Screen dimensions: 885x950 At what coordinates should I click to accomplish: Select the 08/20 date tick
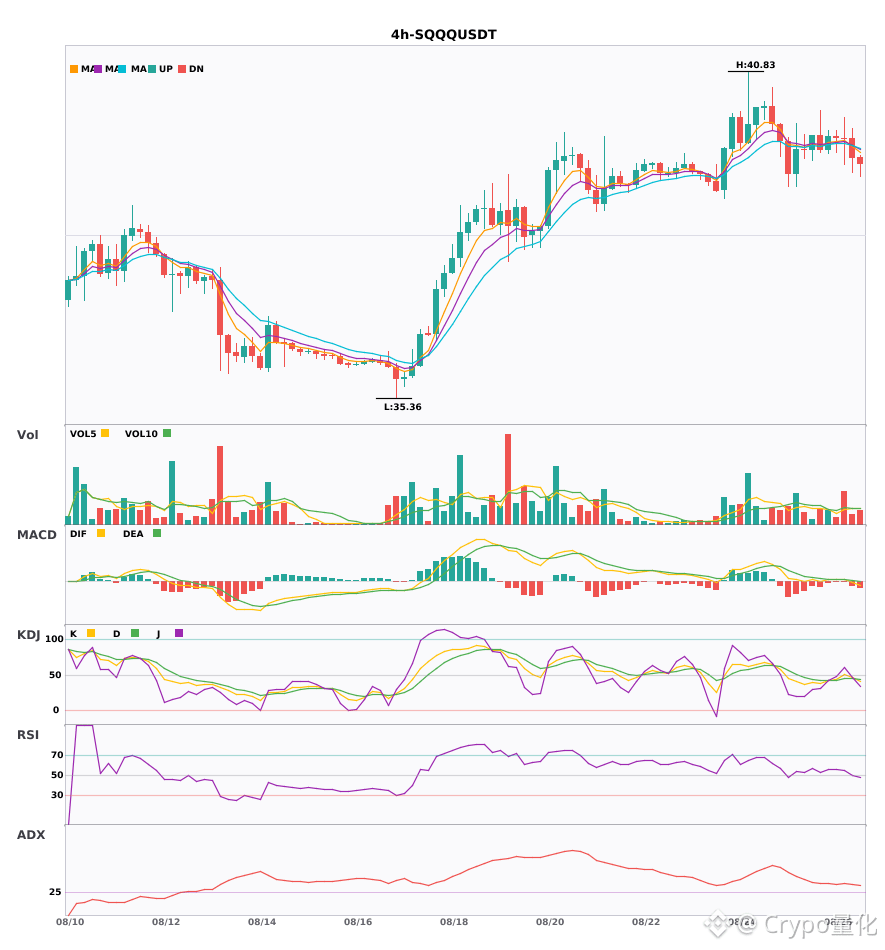(550, 922)
